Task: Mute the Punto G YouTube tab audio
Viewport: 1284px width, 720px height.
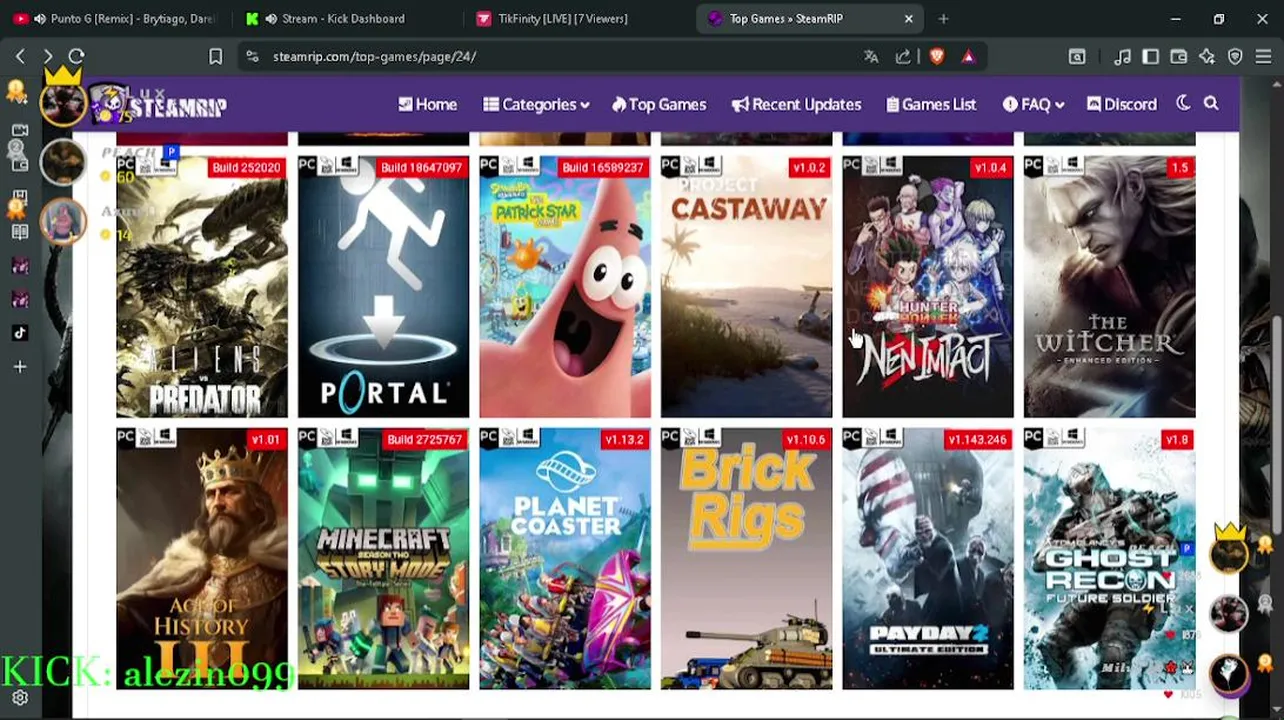Action: point(39,18)
